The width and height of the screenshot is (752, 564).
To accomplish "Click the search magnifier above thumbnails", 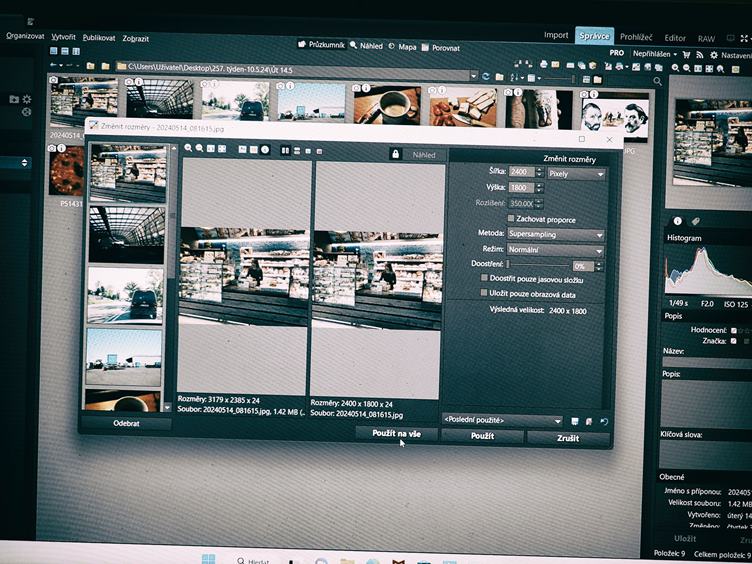I will click(x=658, y=82).
